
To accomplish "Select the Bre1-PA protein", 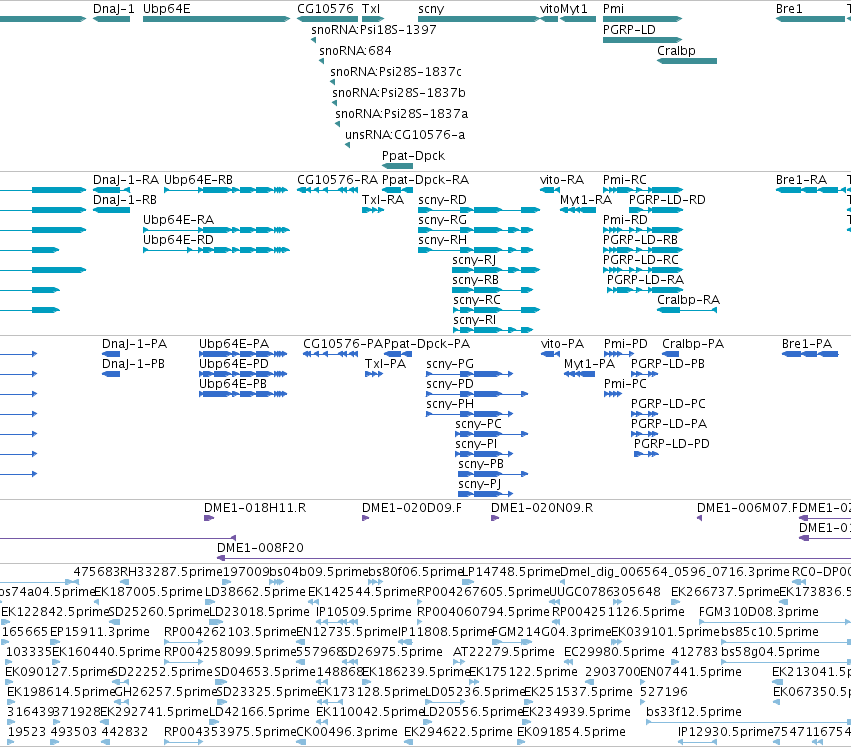I will (810, 354).
